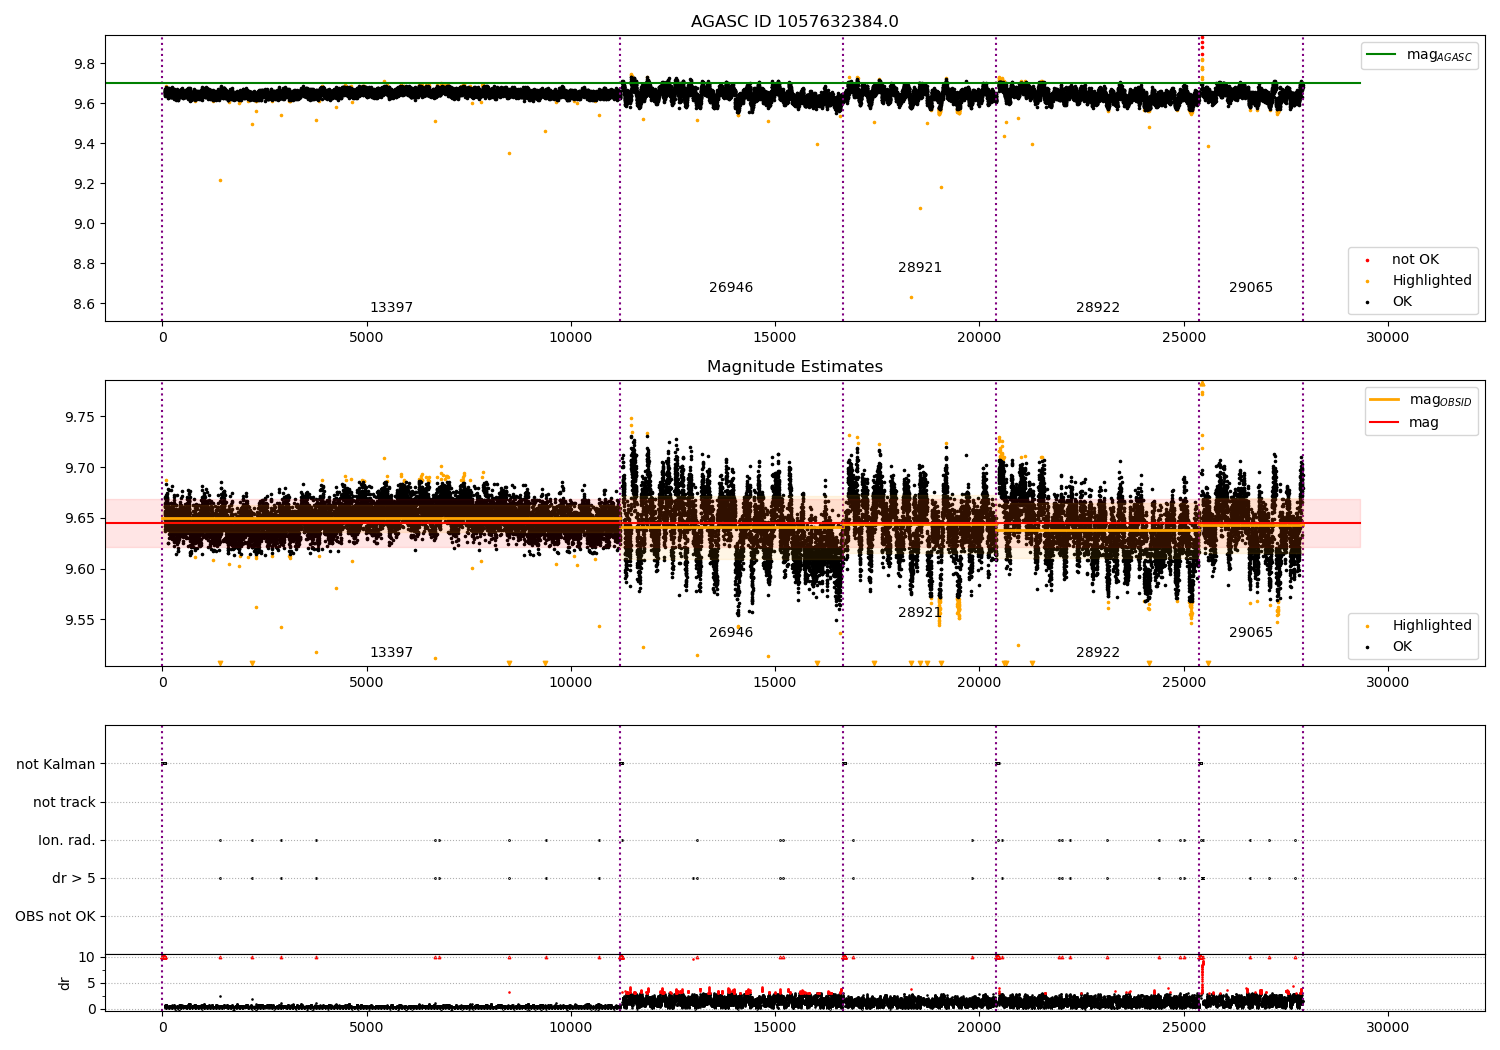This screenshot has width=1500, height=1050.
Task: Click y-tick 5 on the dr axis
Action: point(92,983)
